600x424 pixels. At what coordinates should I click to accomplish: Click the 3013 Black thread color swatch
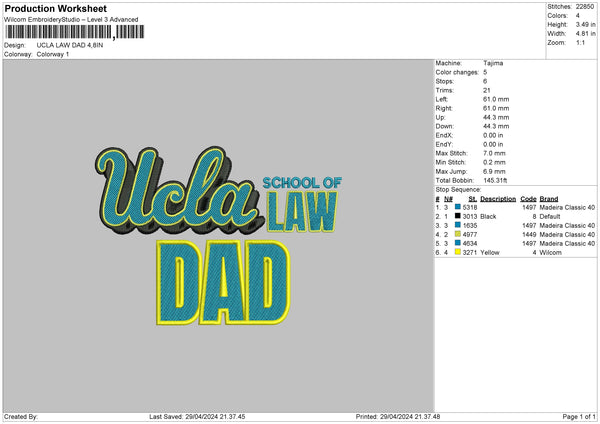(458, 216)
